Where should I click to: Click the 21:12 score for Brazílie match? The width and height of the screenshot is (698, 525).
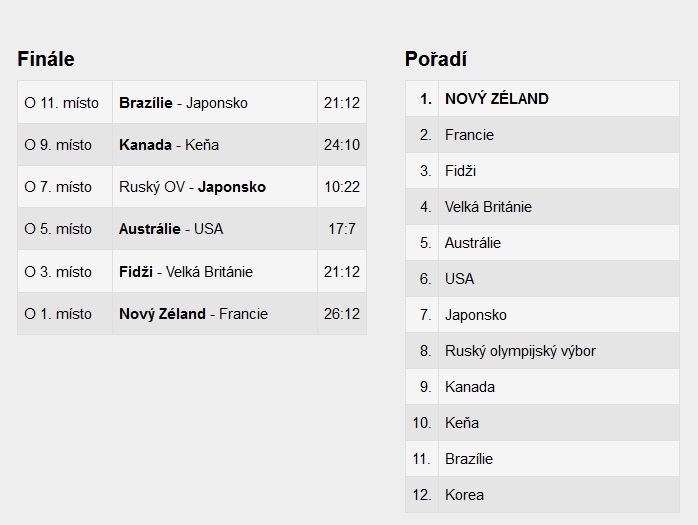342,103
